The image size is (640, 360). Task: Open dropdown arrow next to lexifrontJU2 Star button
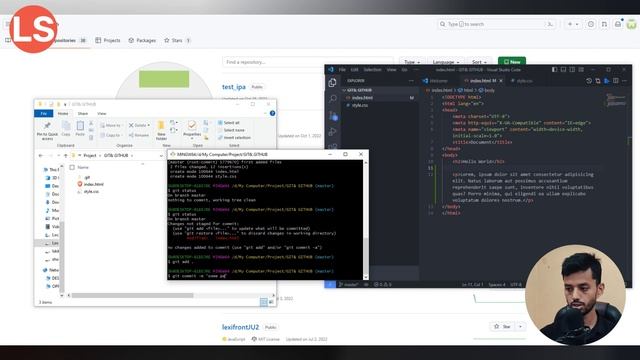[520, 327]
